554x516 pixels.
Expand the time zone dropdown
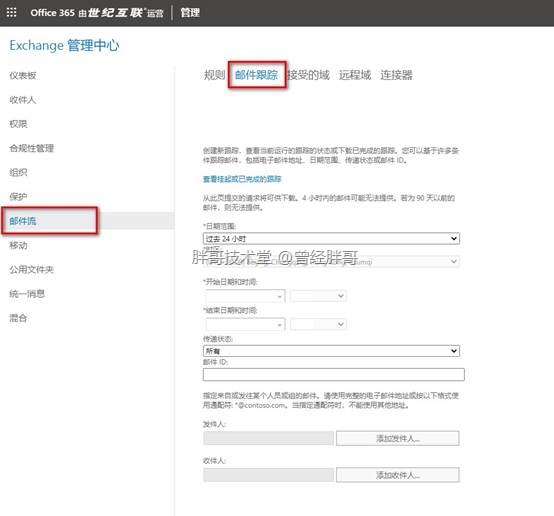point(331,262)
